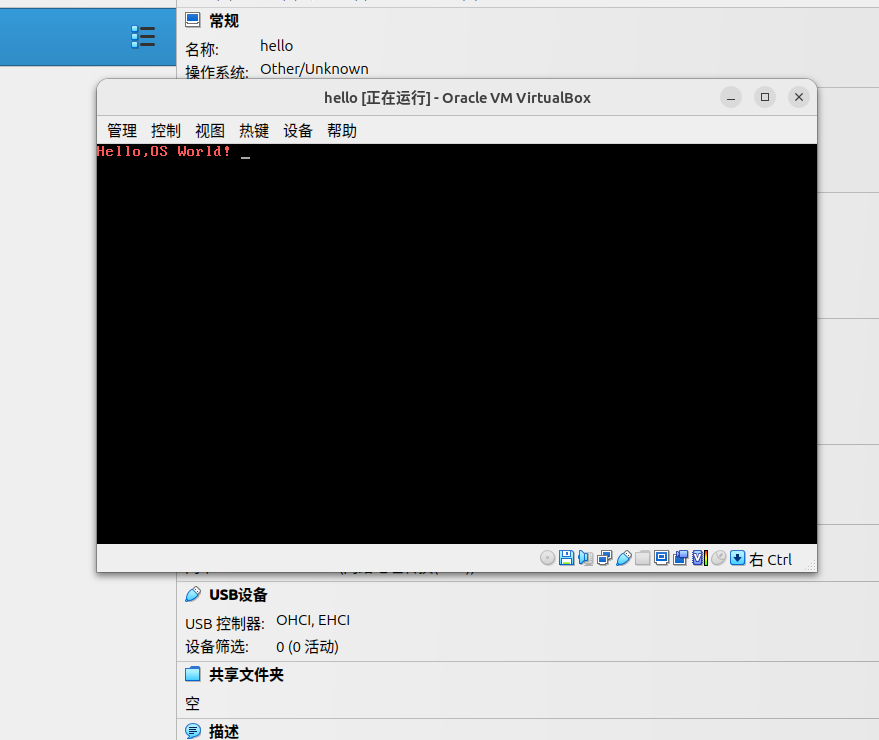Screen dimensions: 879x740
Task: Click the network adapter status icon
Action: coord(604,558)
